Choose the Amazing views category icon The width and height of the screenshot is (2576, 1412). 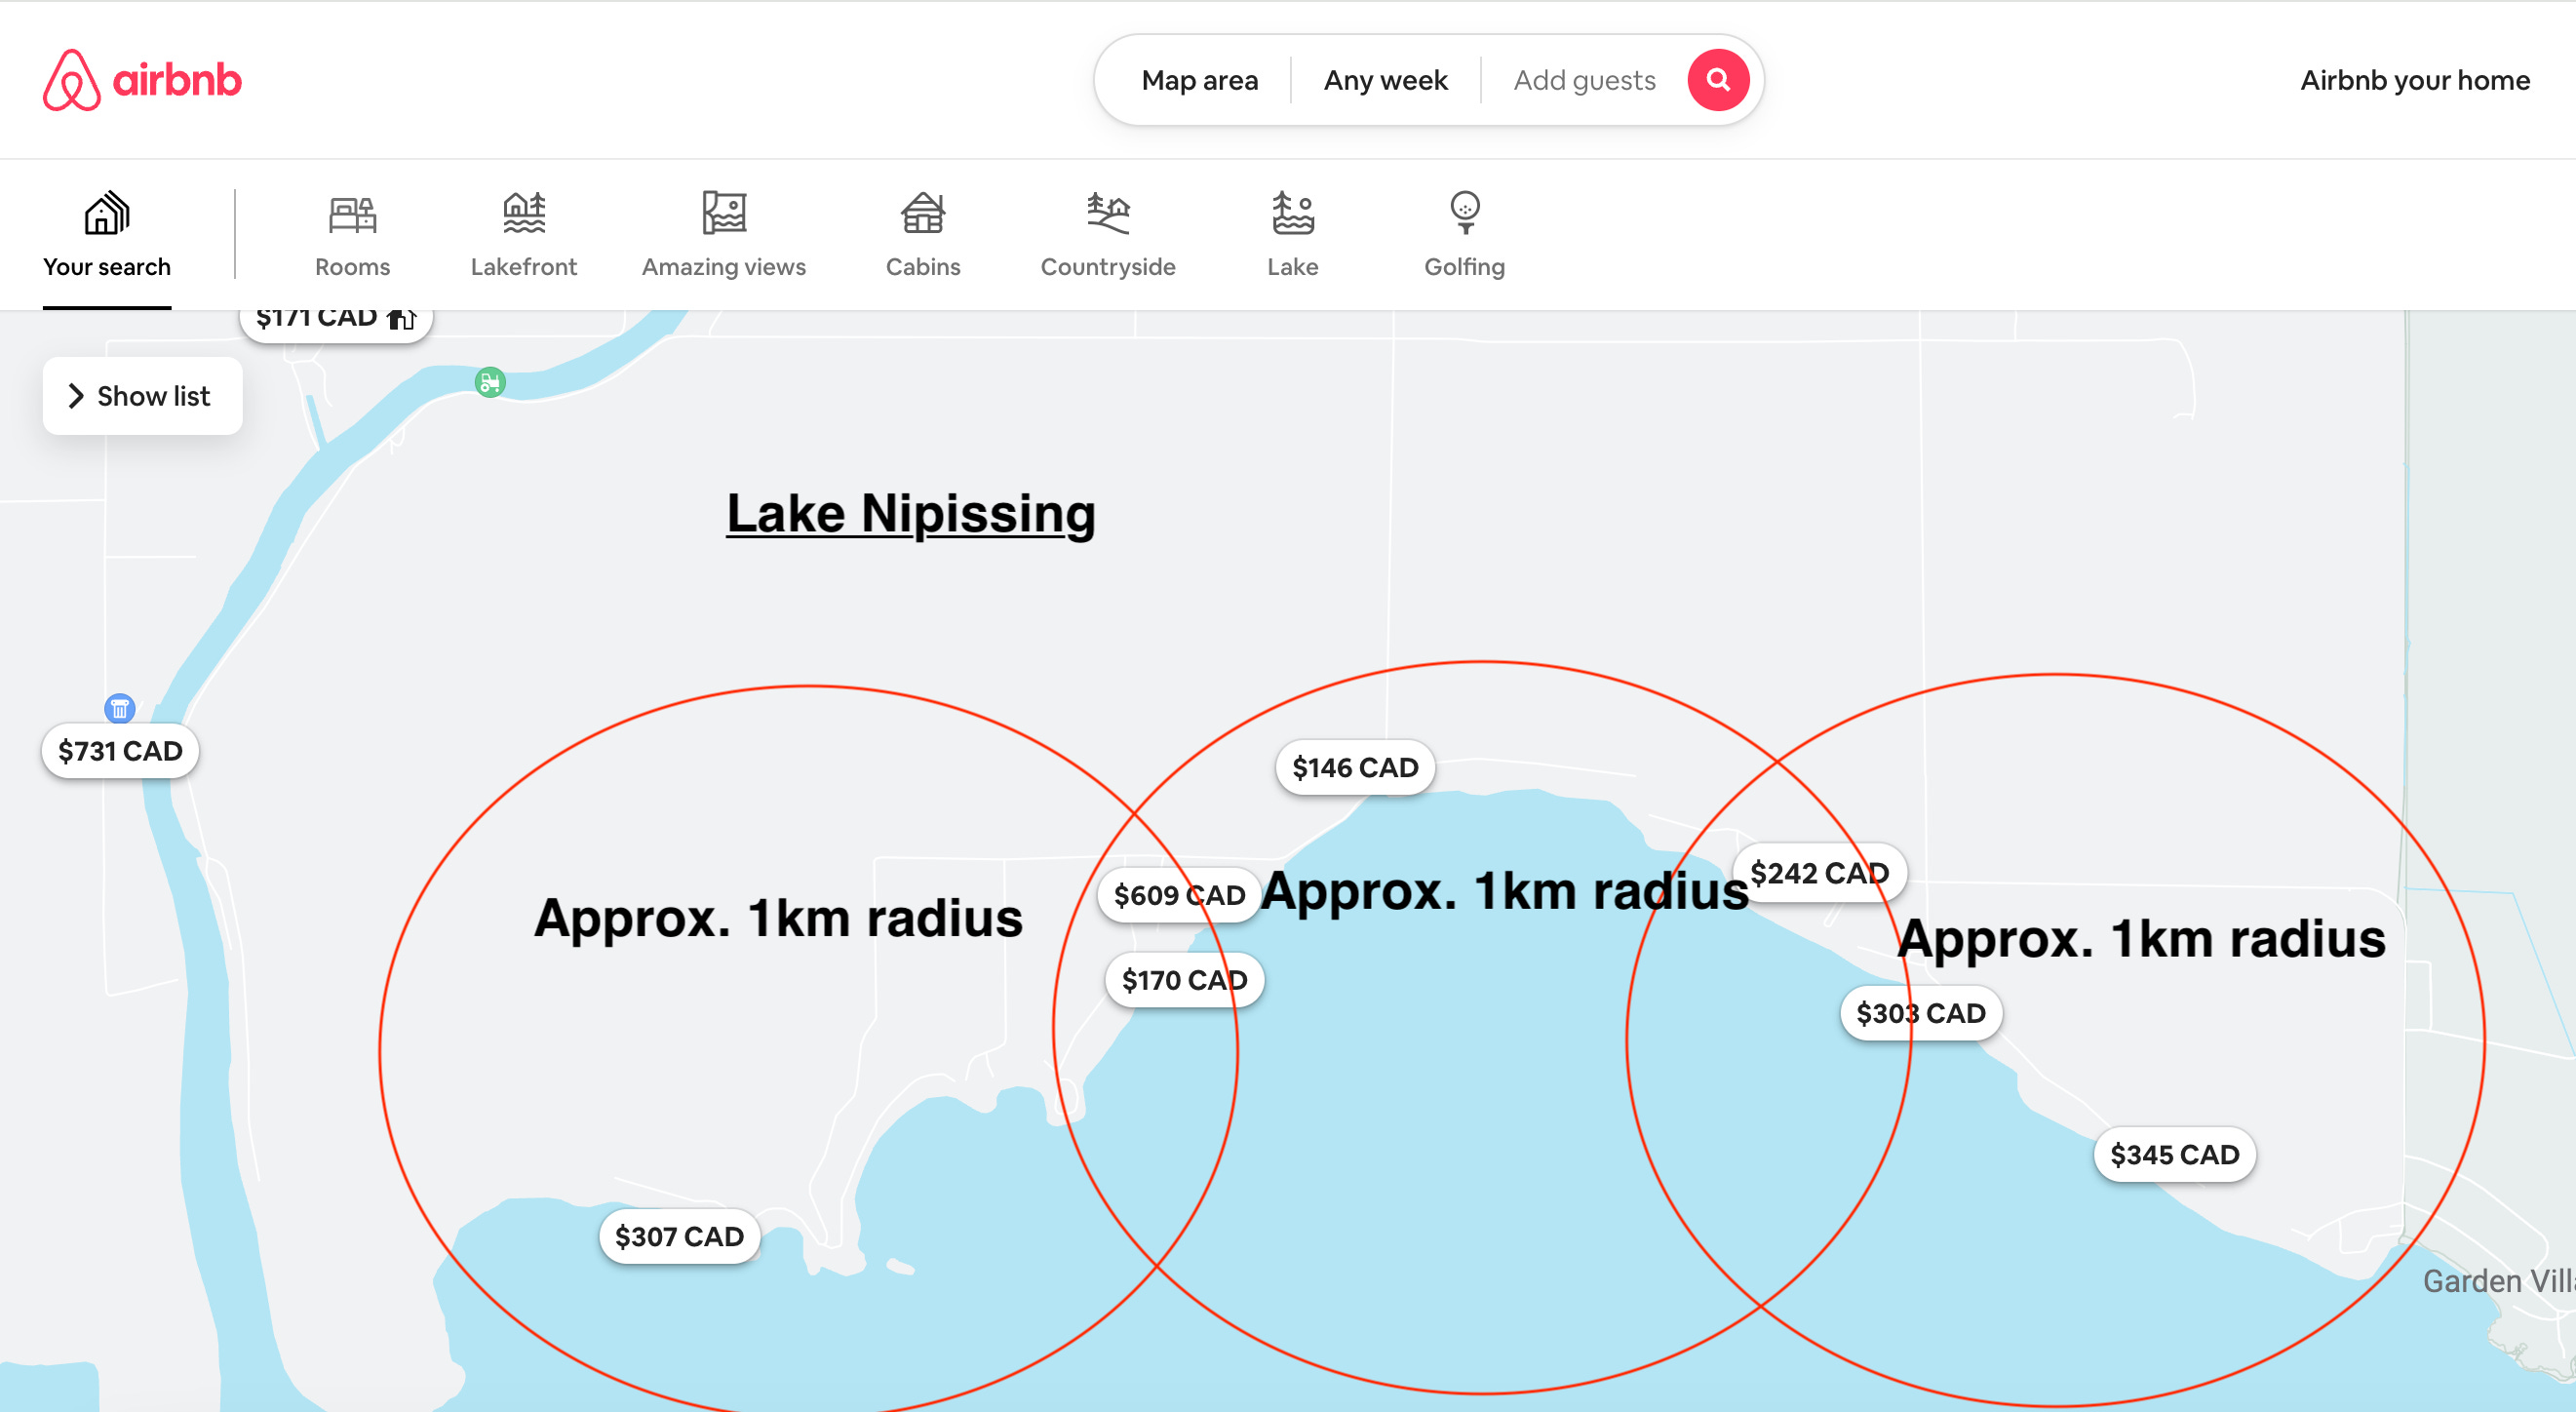tap(723, 214)
